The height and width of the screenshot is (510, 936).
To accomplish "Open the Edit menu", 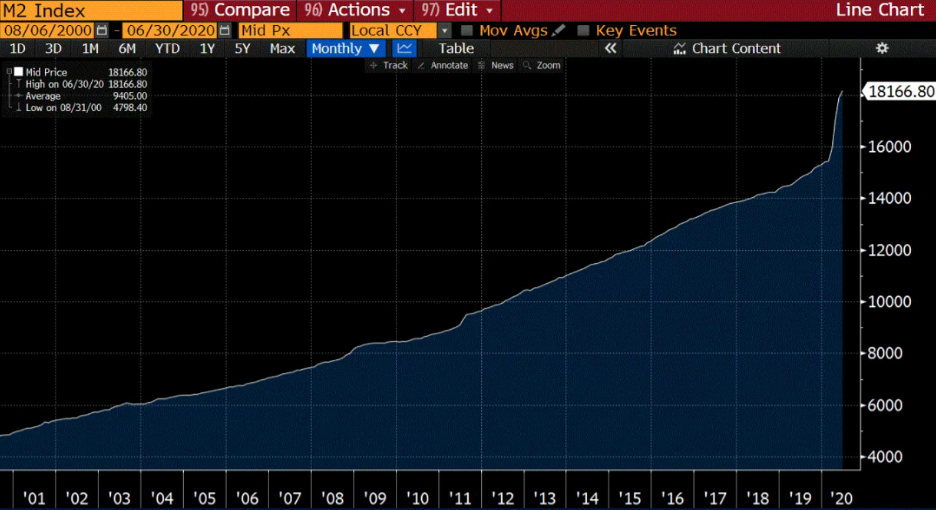I will 462,10.
